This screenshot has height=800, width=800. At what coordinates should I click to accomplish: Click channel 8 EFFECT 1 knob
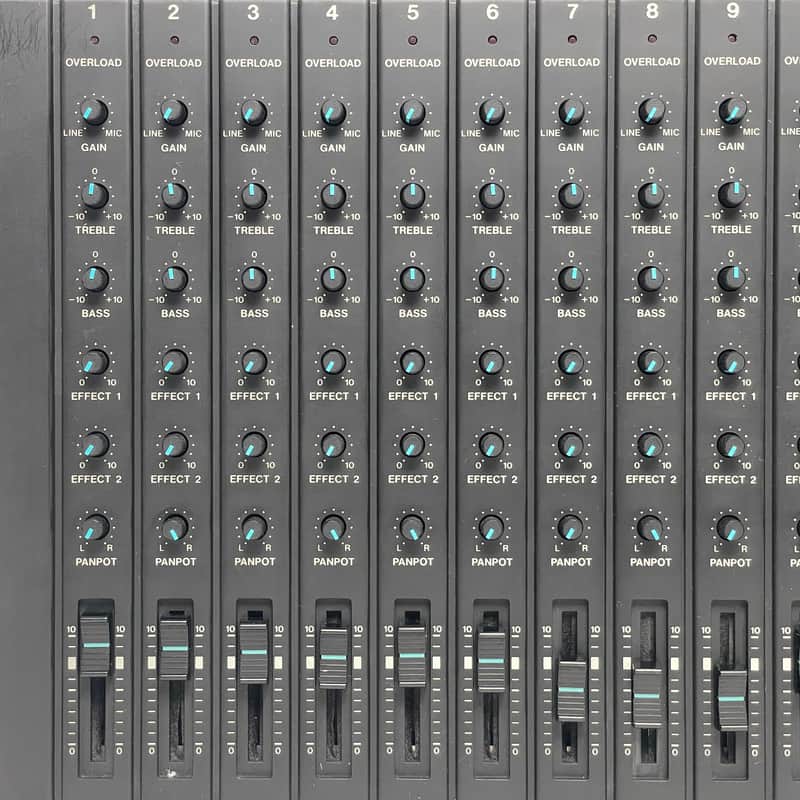click(651, 362)
